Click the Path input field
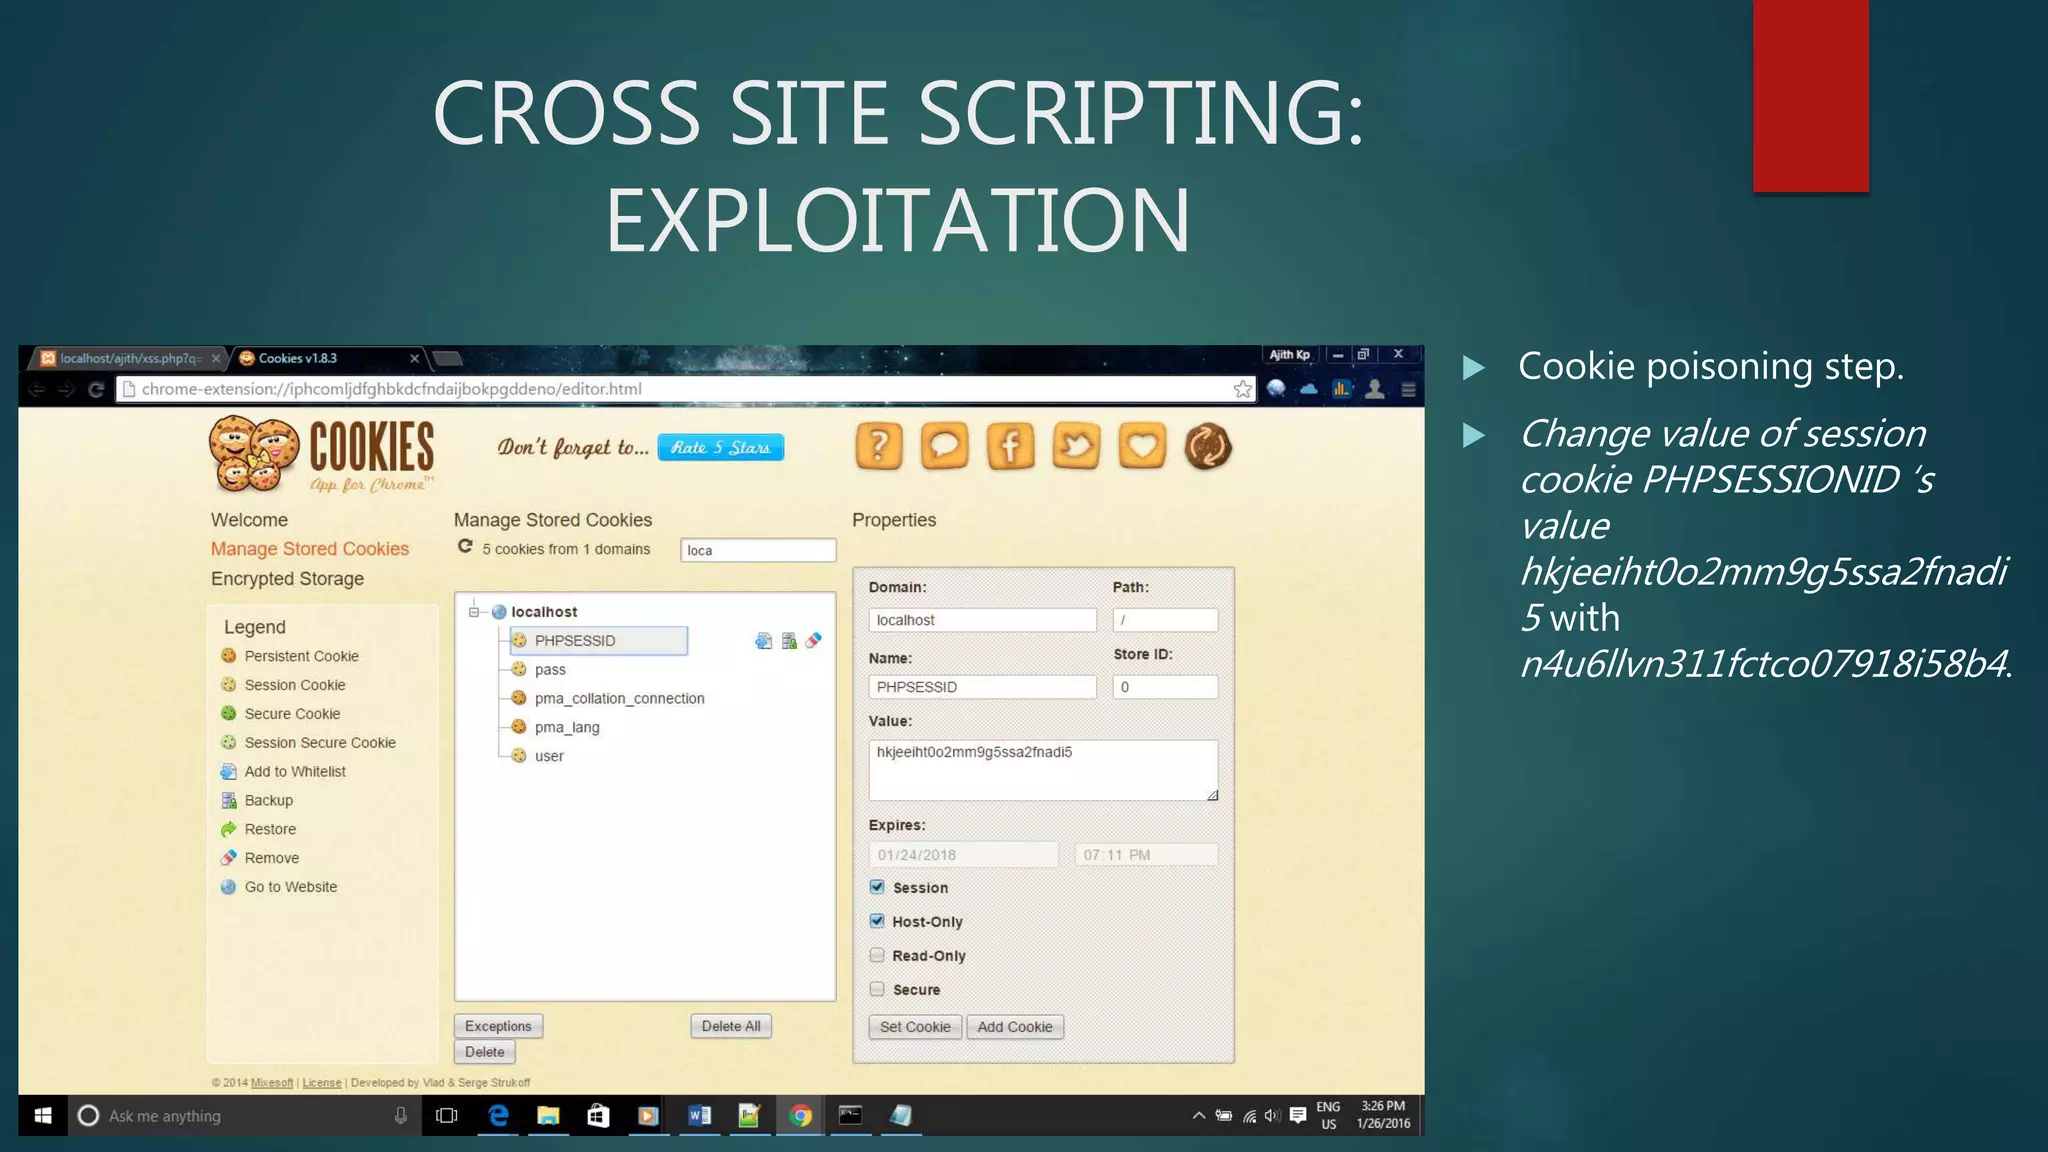This screenshot has width=2048, height=1152. click(x=1165, y=620)
